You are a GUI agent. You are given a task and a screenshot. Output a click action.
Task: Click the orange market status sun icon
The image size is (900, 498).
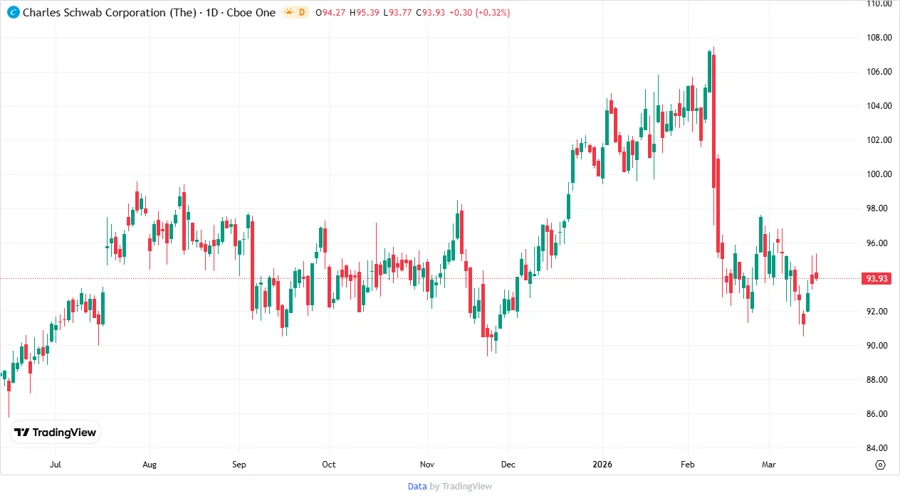tap(289, 12)
